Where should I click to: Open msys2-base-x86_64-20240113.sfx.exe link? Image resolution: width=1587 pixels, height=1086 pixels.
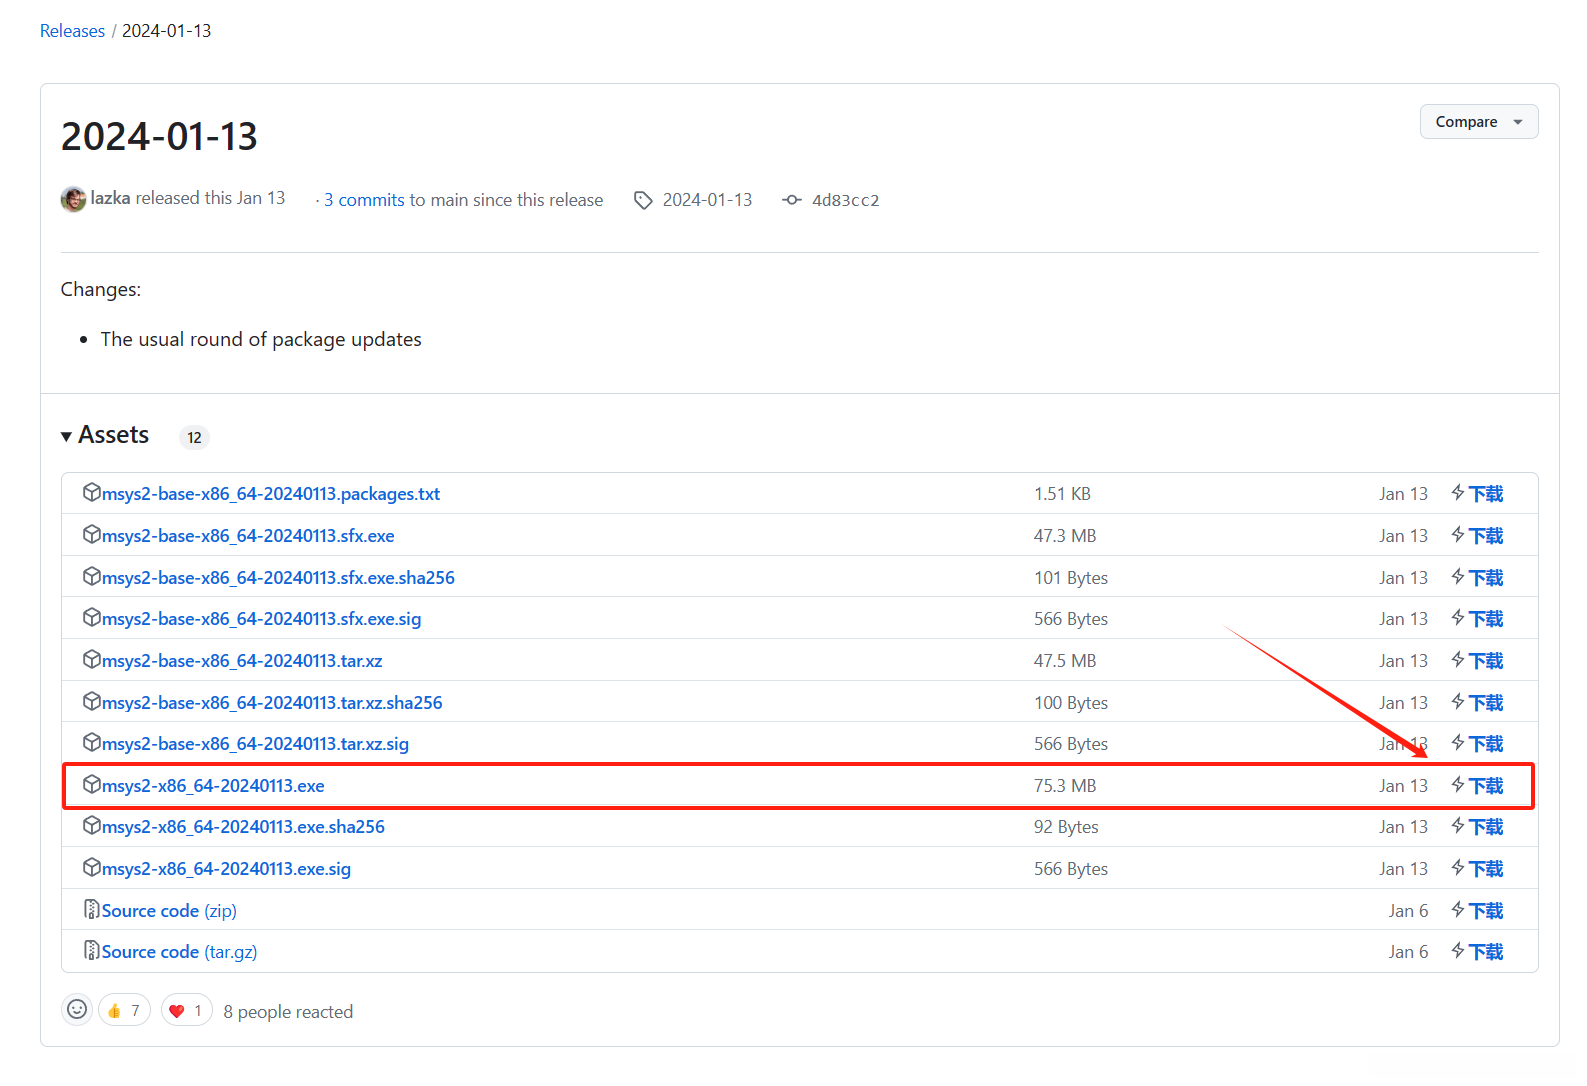(x=248, y=536)
